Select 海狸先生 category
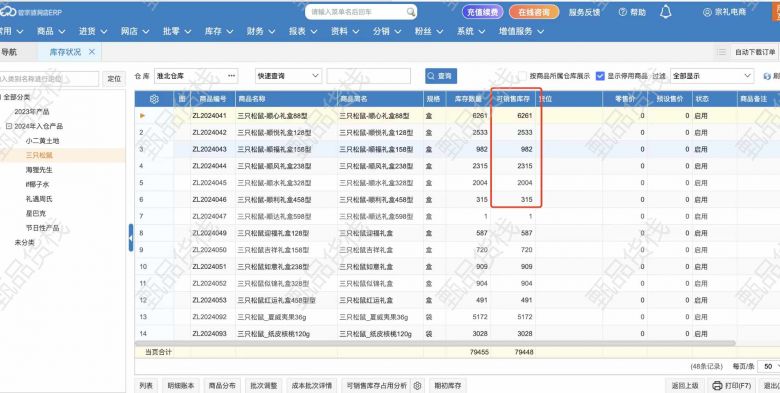Viewport: 780px width, 393px height. (x=39, y=170)
